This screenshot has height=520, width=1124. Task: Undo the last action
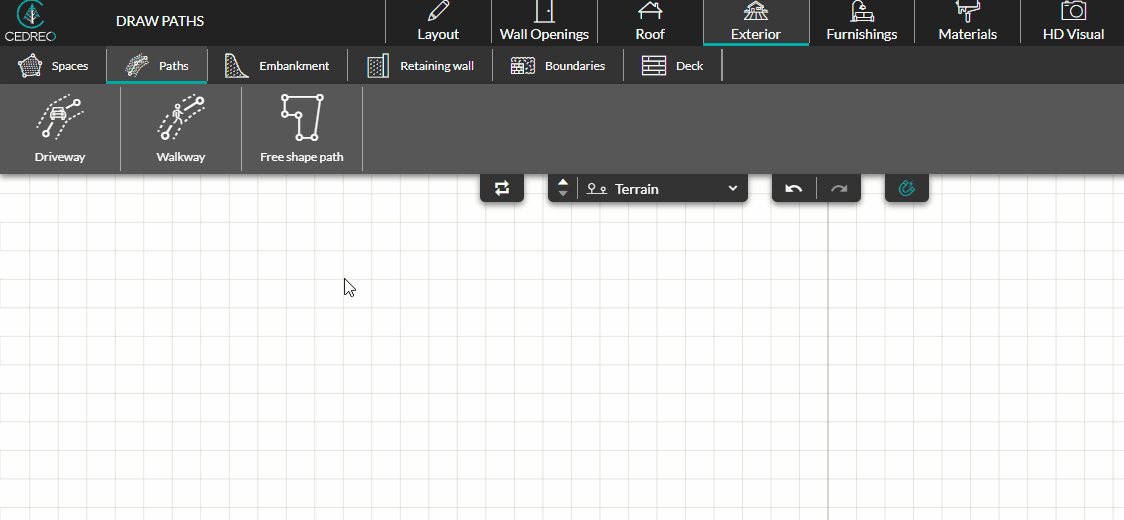pos(794,188)
